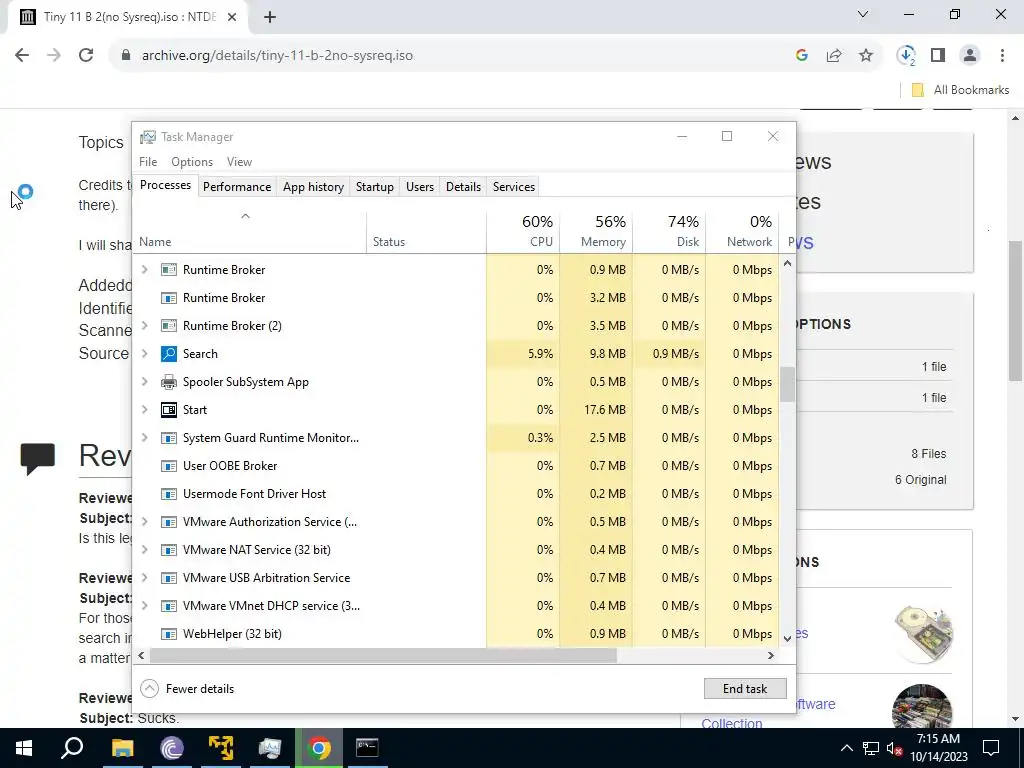
Task: Open the Chrome tab search chevron
Action: coord(863,14)
